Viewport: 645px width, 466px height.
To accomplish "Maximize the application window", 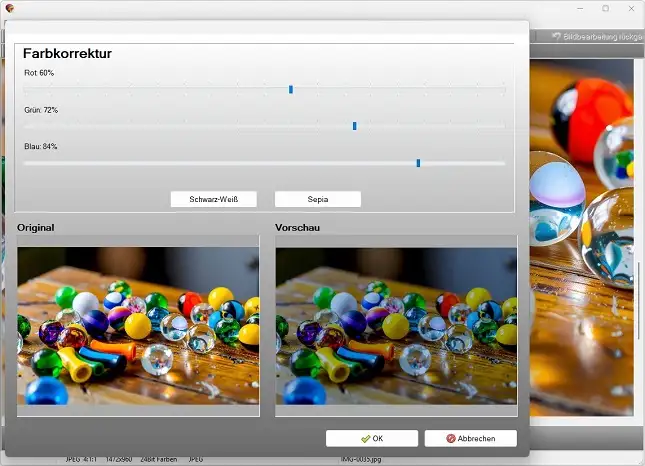I will pos(605,8).
